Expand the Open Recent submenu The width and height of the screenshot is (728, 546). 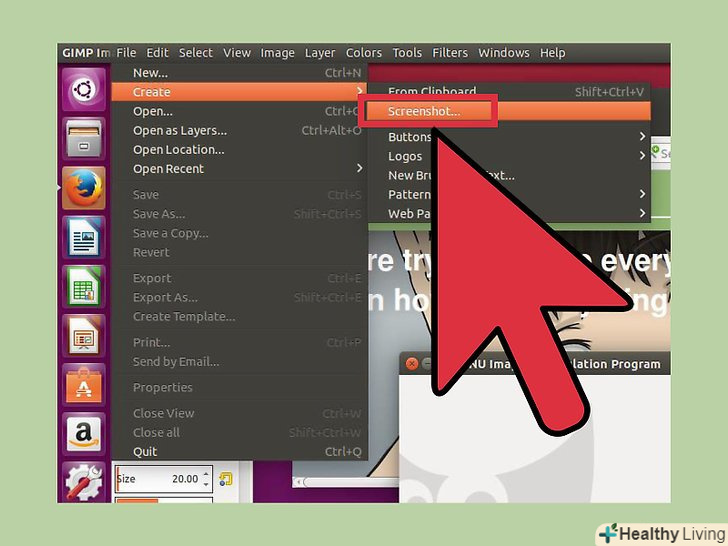(239, 169)
